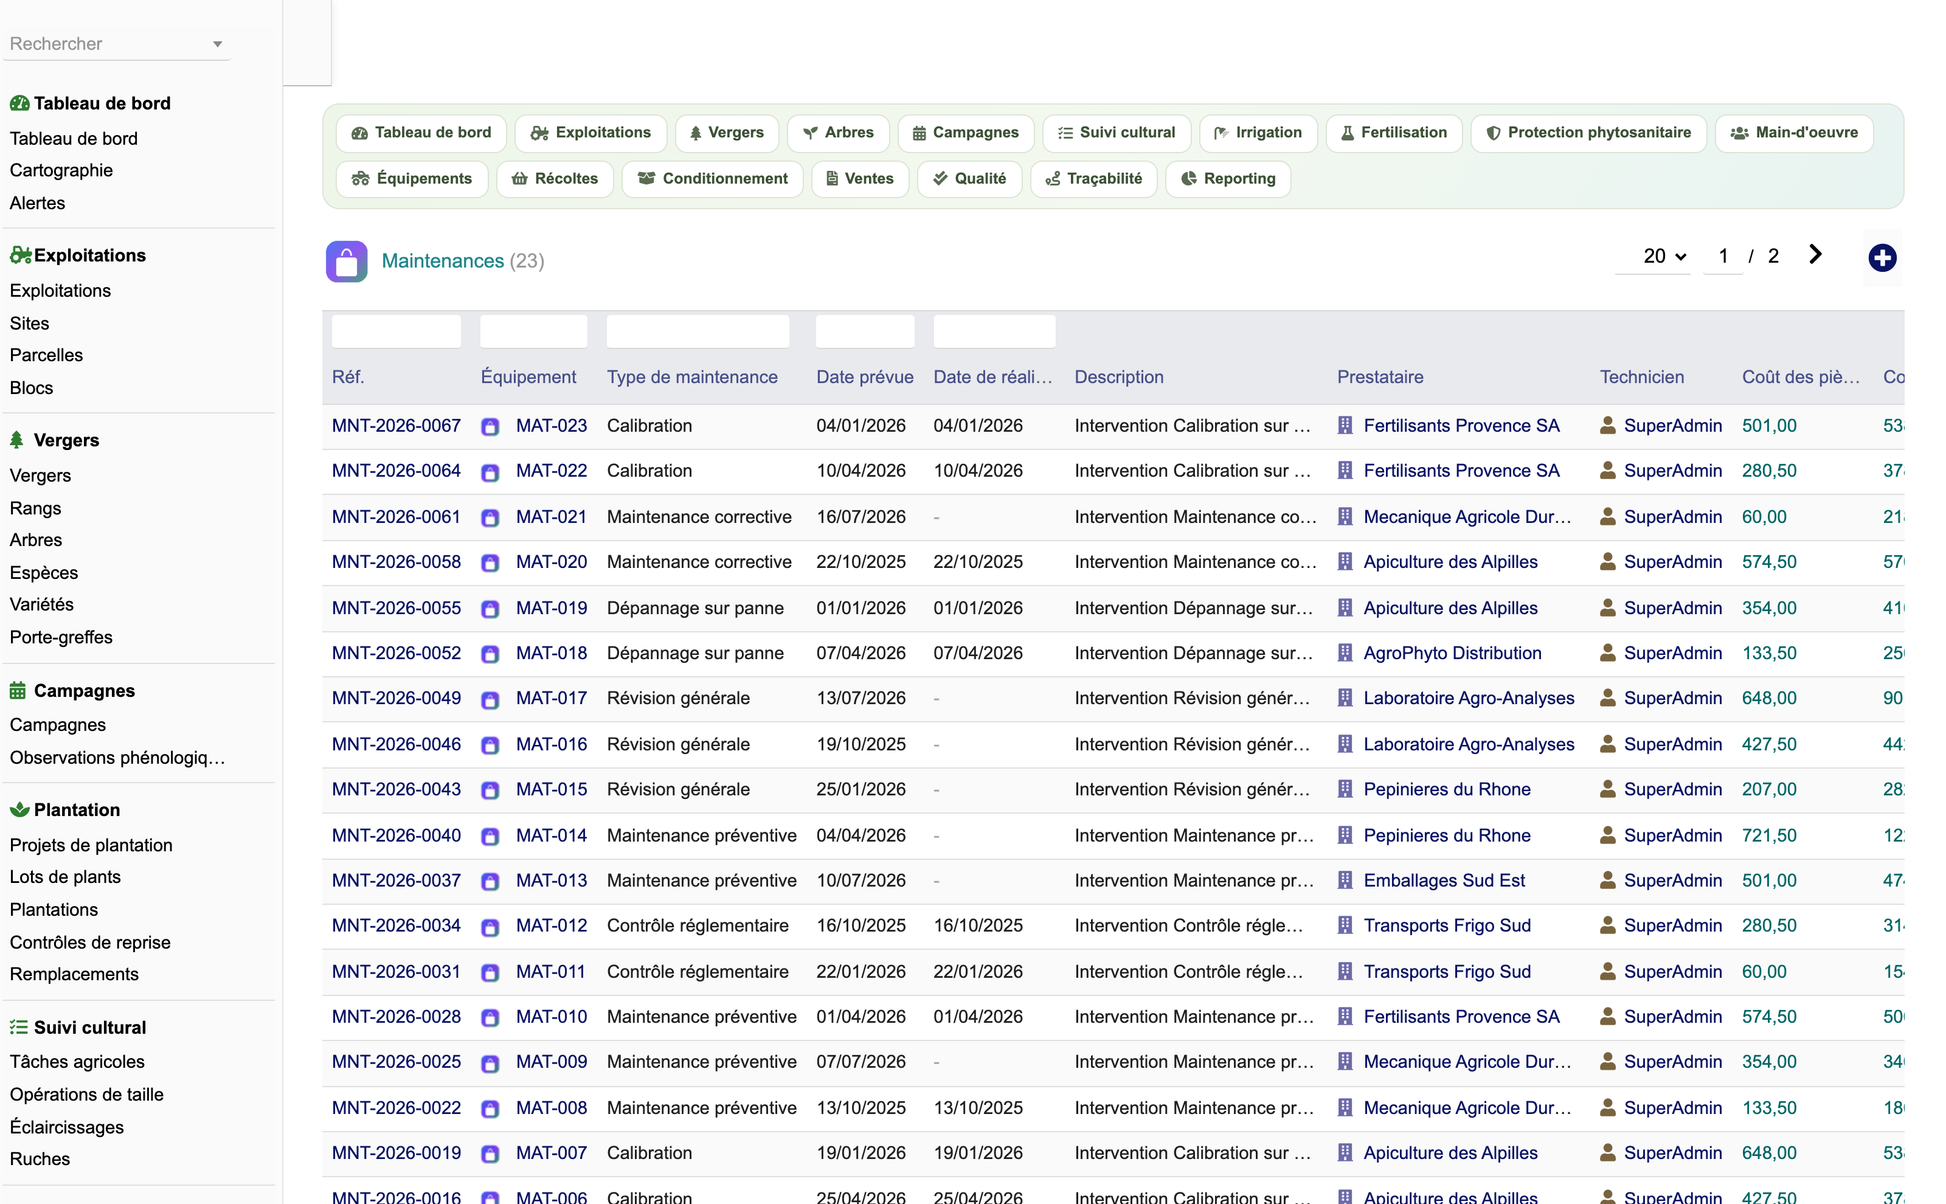Click the Type de maintenance filter field
1946x1204 pixels.
click(698, 331)
